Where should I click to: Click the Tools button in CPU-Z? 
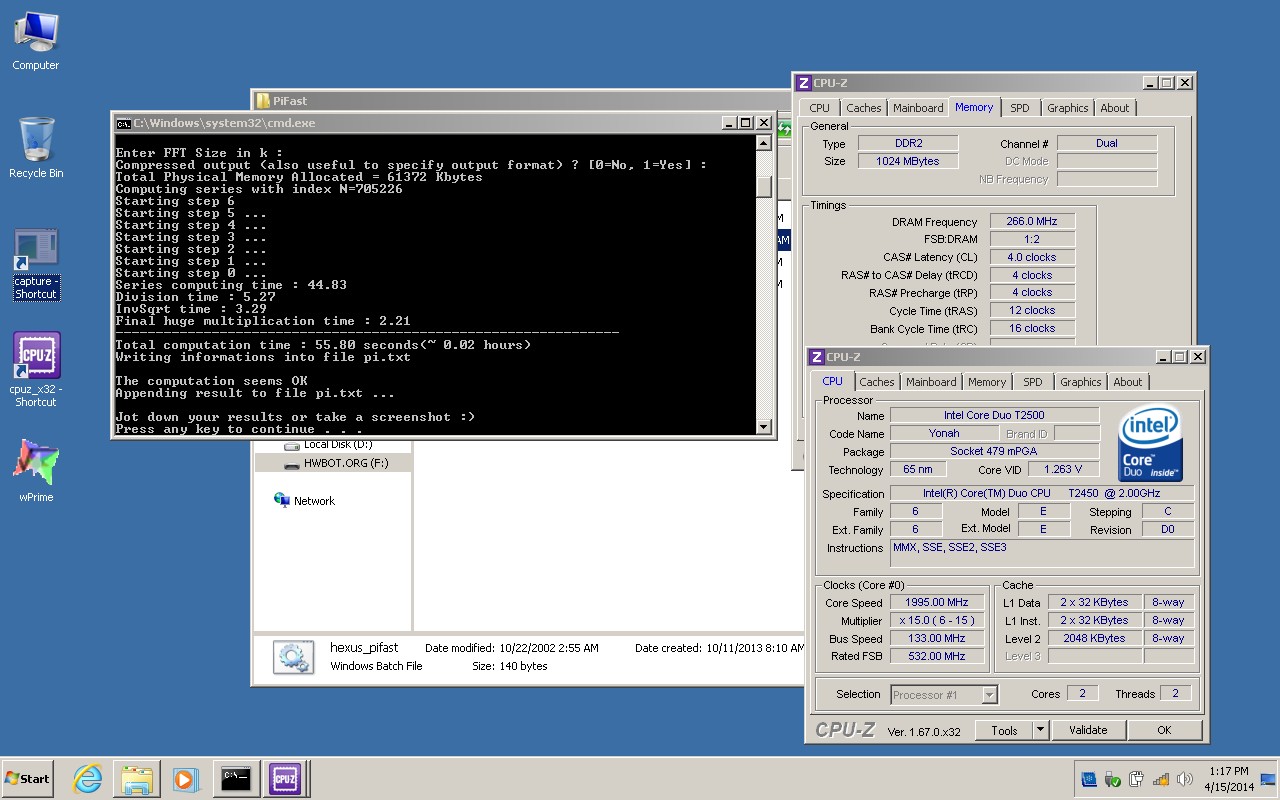(1004, 730)
